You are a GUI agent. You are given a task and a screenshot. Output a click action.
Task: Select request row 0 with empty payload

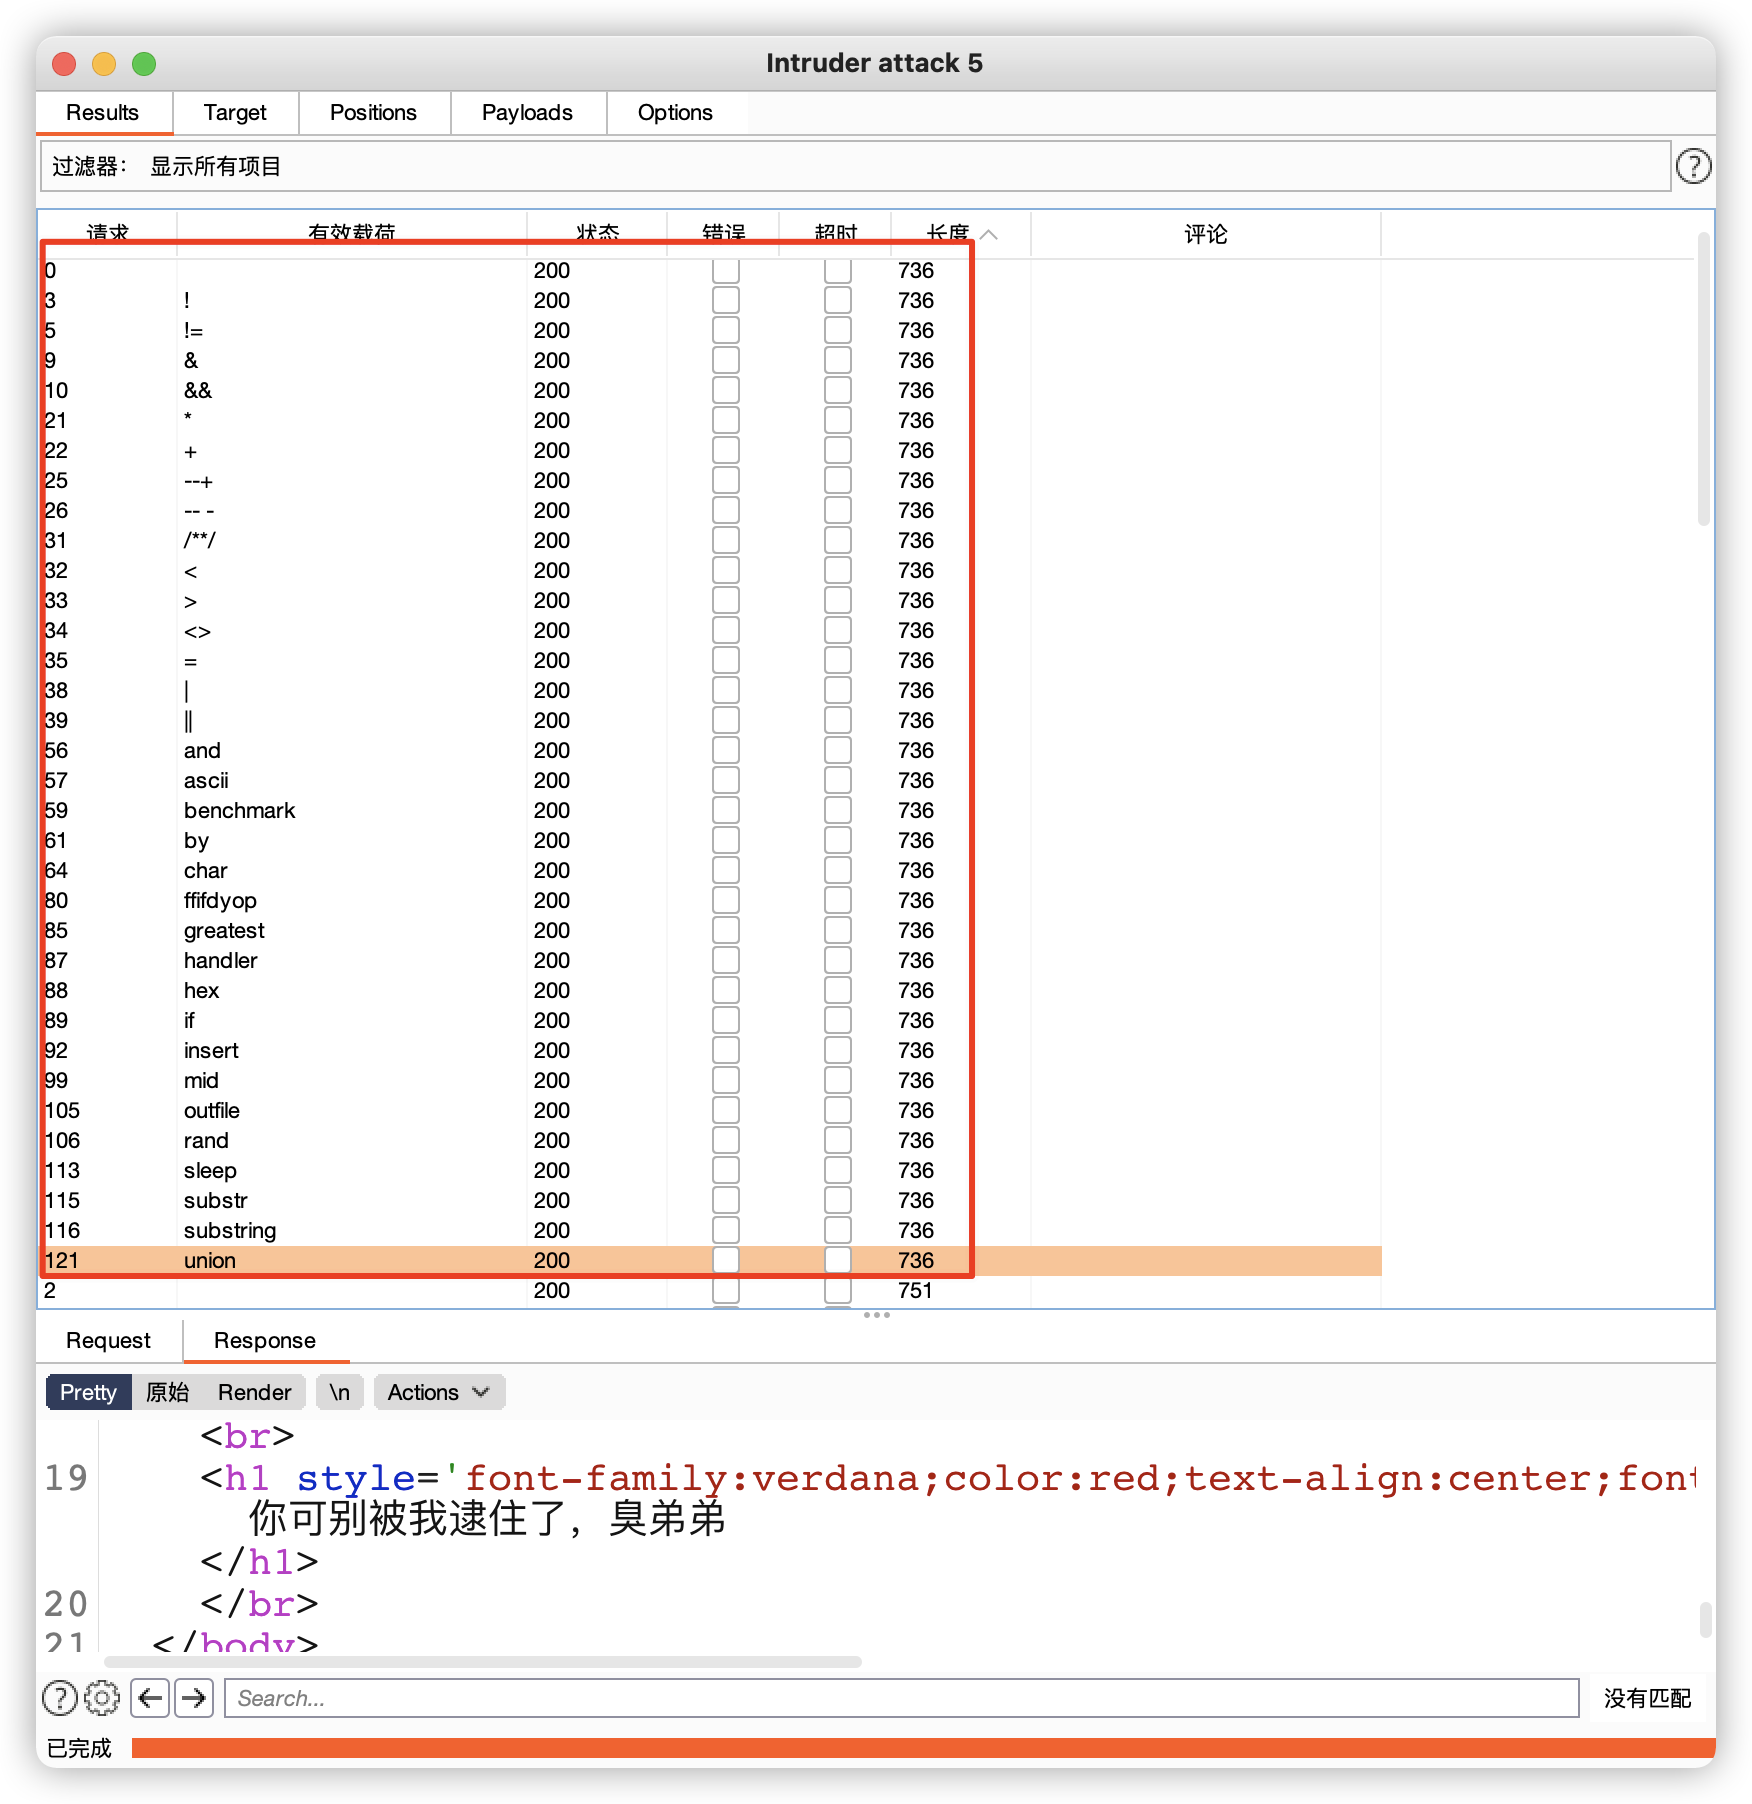point(710,270)
